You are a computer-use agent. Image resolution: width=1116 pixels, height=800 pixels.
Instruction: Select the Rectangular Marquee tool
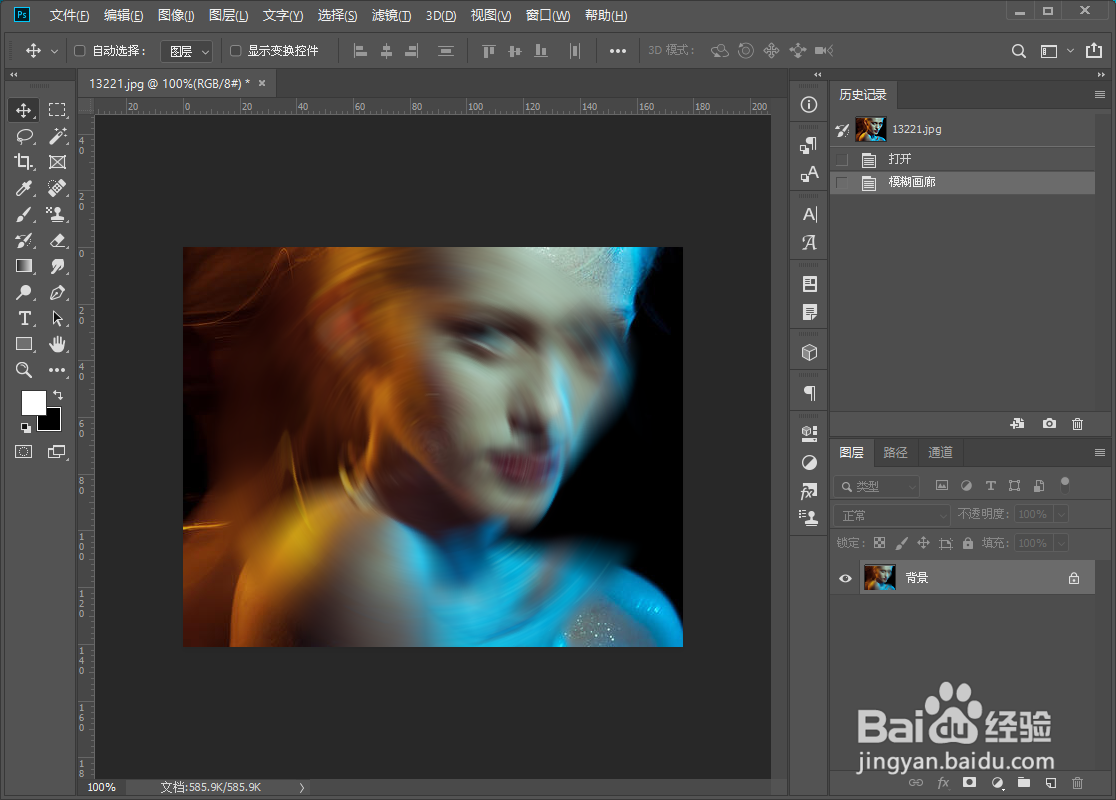(x=57, y=110)
